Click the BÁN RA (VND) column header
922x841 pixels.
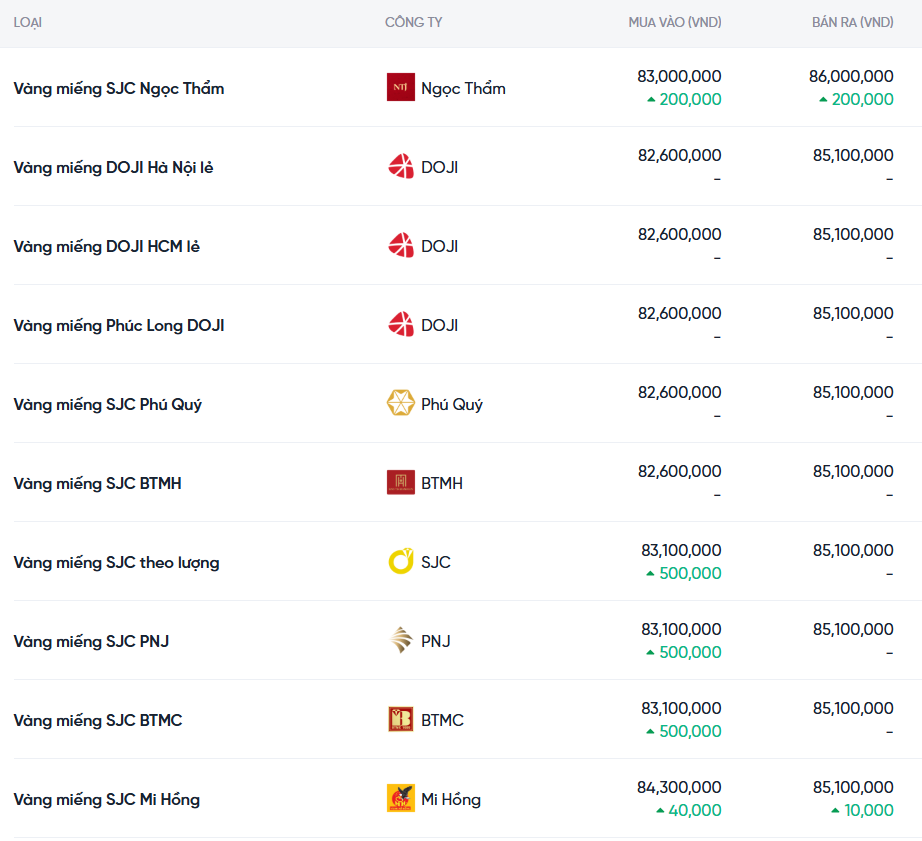853,22
